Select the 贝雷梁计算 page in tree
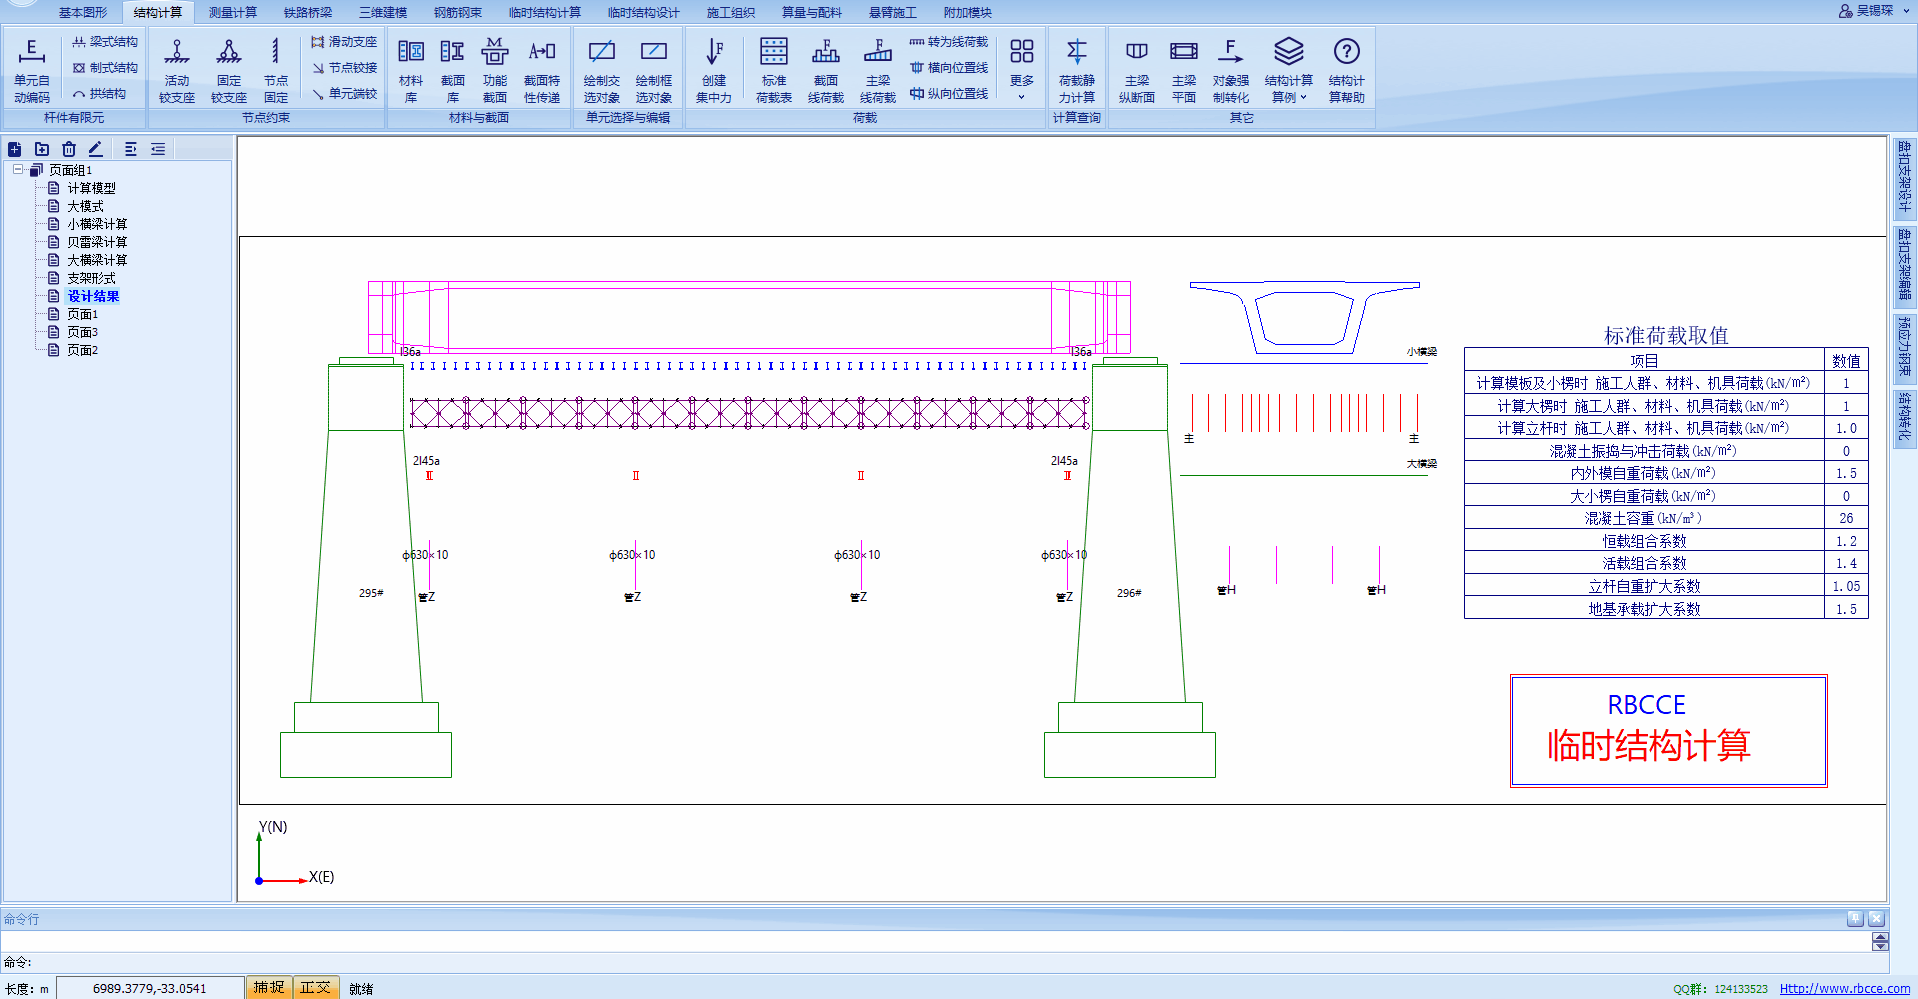 tap(97, 242)
